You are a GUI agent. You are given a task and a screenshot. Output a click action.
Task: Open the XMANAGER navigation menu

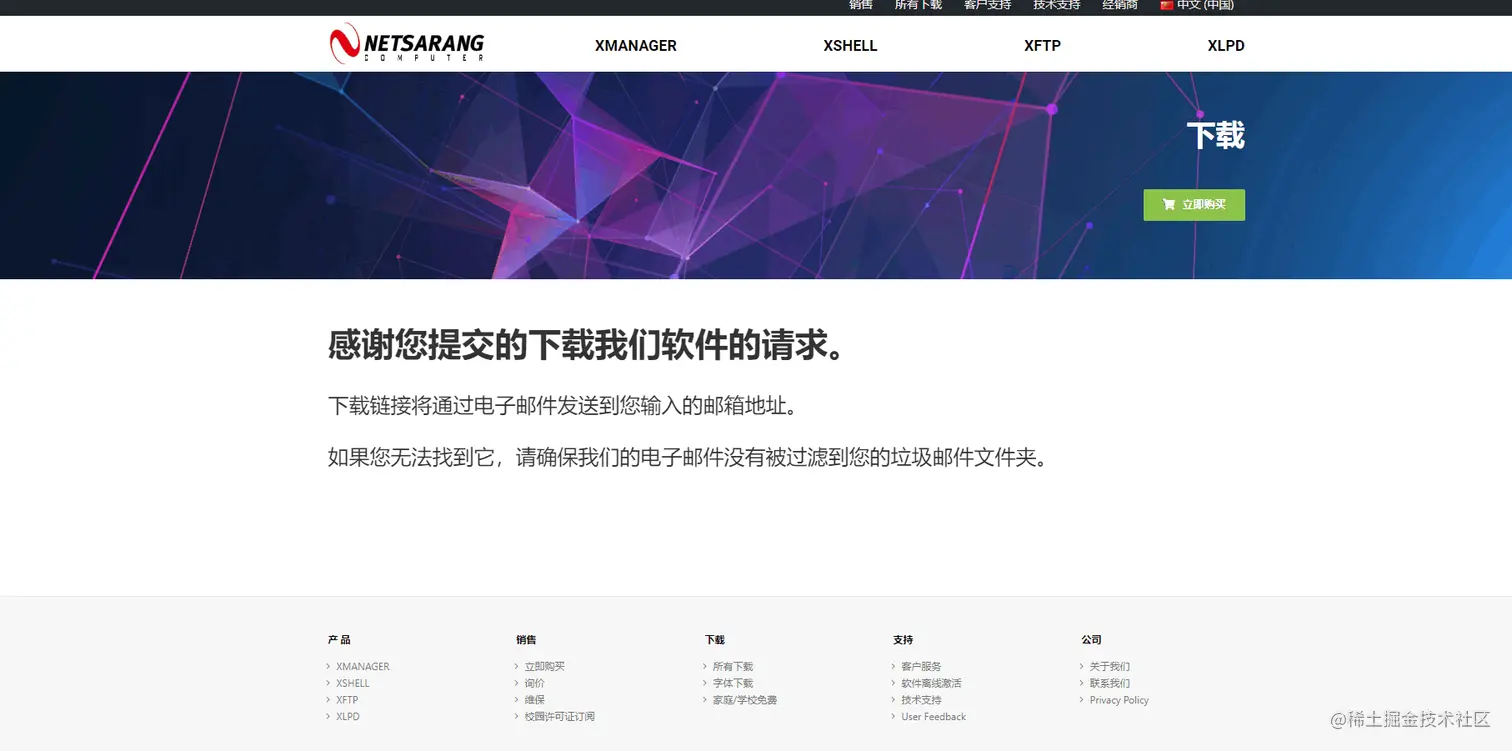pos(635,45)
